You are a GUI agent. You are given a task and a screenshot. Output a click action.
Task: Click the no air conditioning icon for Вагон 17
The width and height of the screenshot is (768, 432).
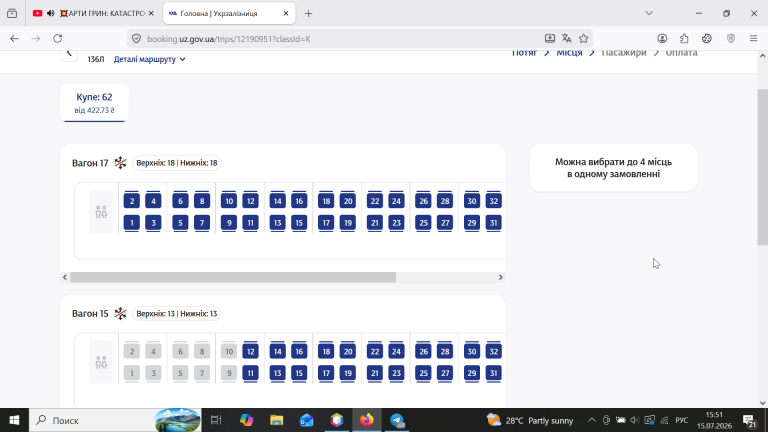click(x=120, y=163)
